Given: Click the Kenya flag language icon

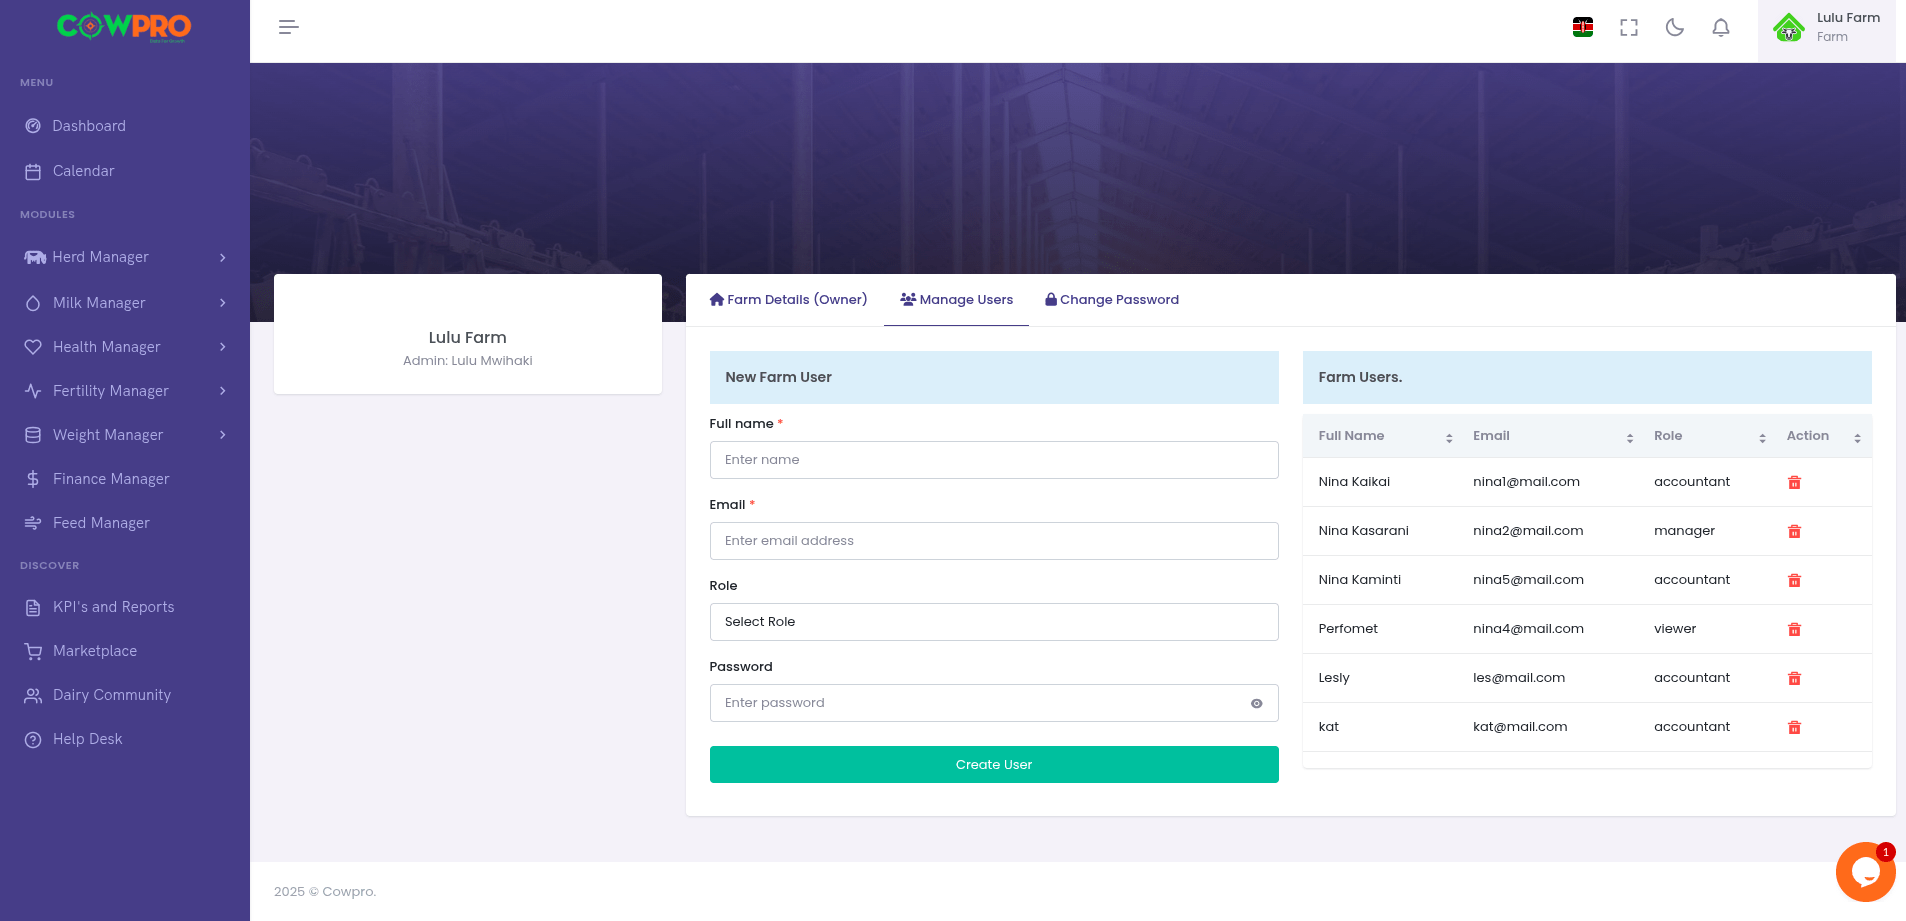Looking at the screenshot, I should click(x=1583, y=27).
